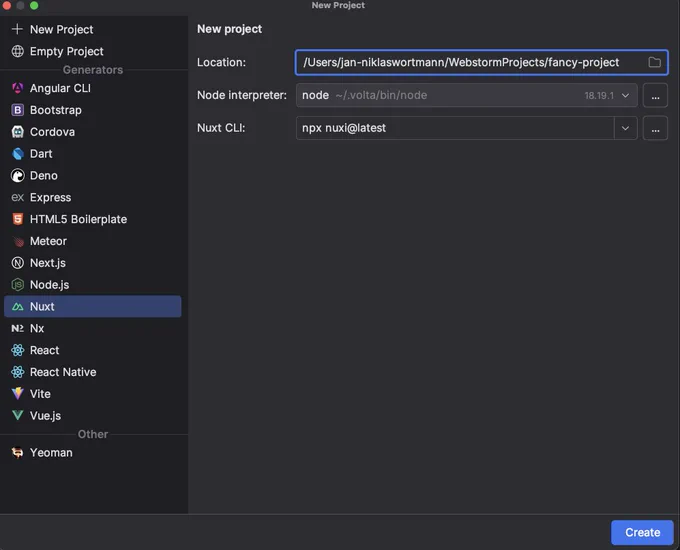Click the npx nuxi@latest text field
The height and width of the screenshot is (550, 680).
(455, 128)
